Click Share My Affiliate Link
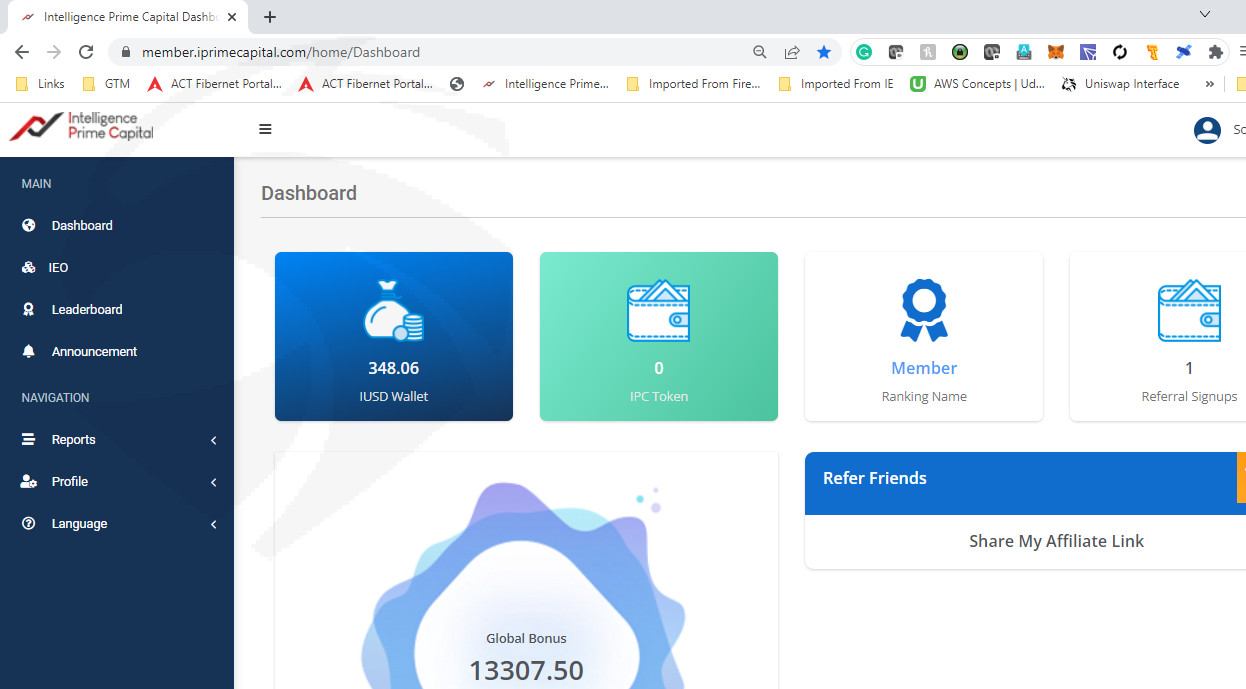Viewport: 1246px width, 689px height. click(x=1056, y=541)
